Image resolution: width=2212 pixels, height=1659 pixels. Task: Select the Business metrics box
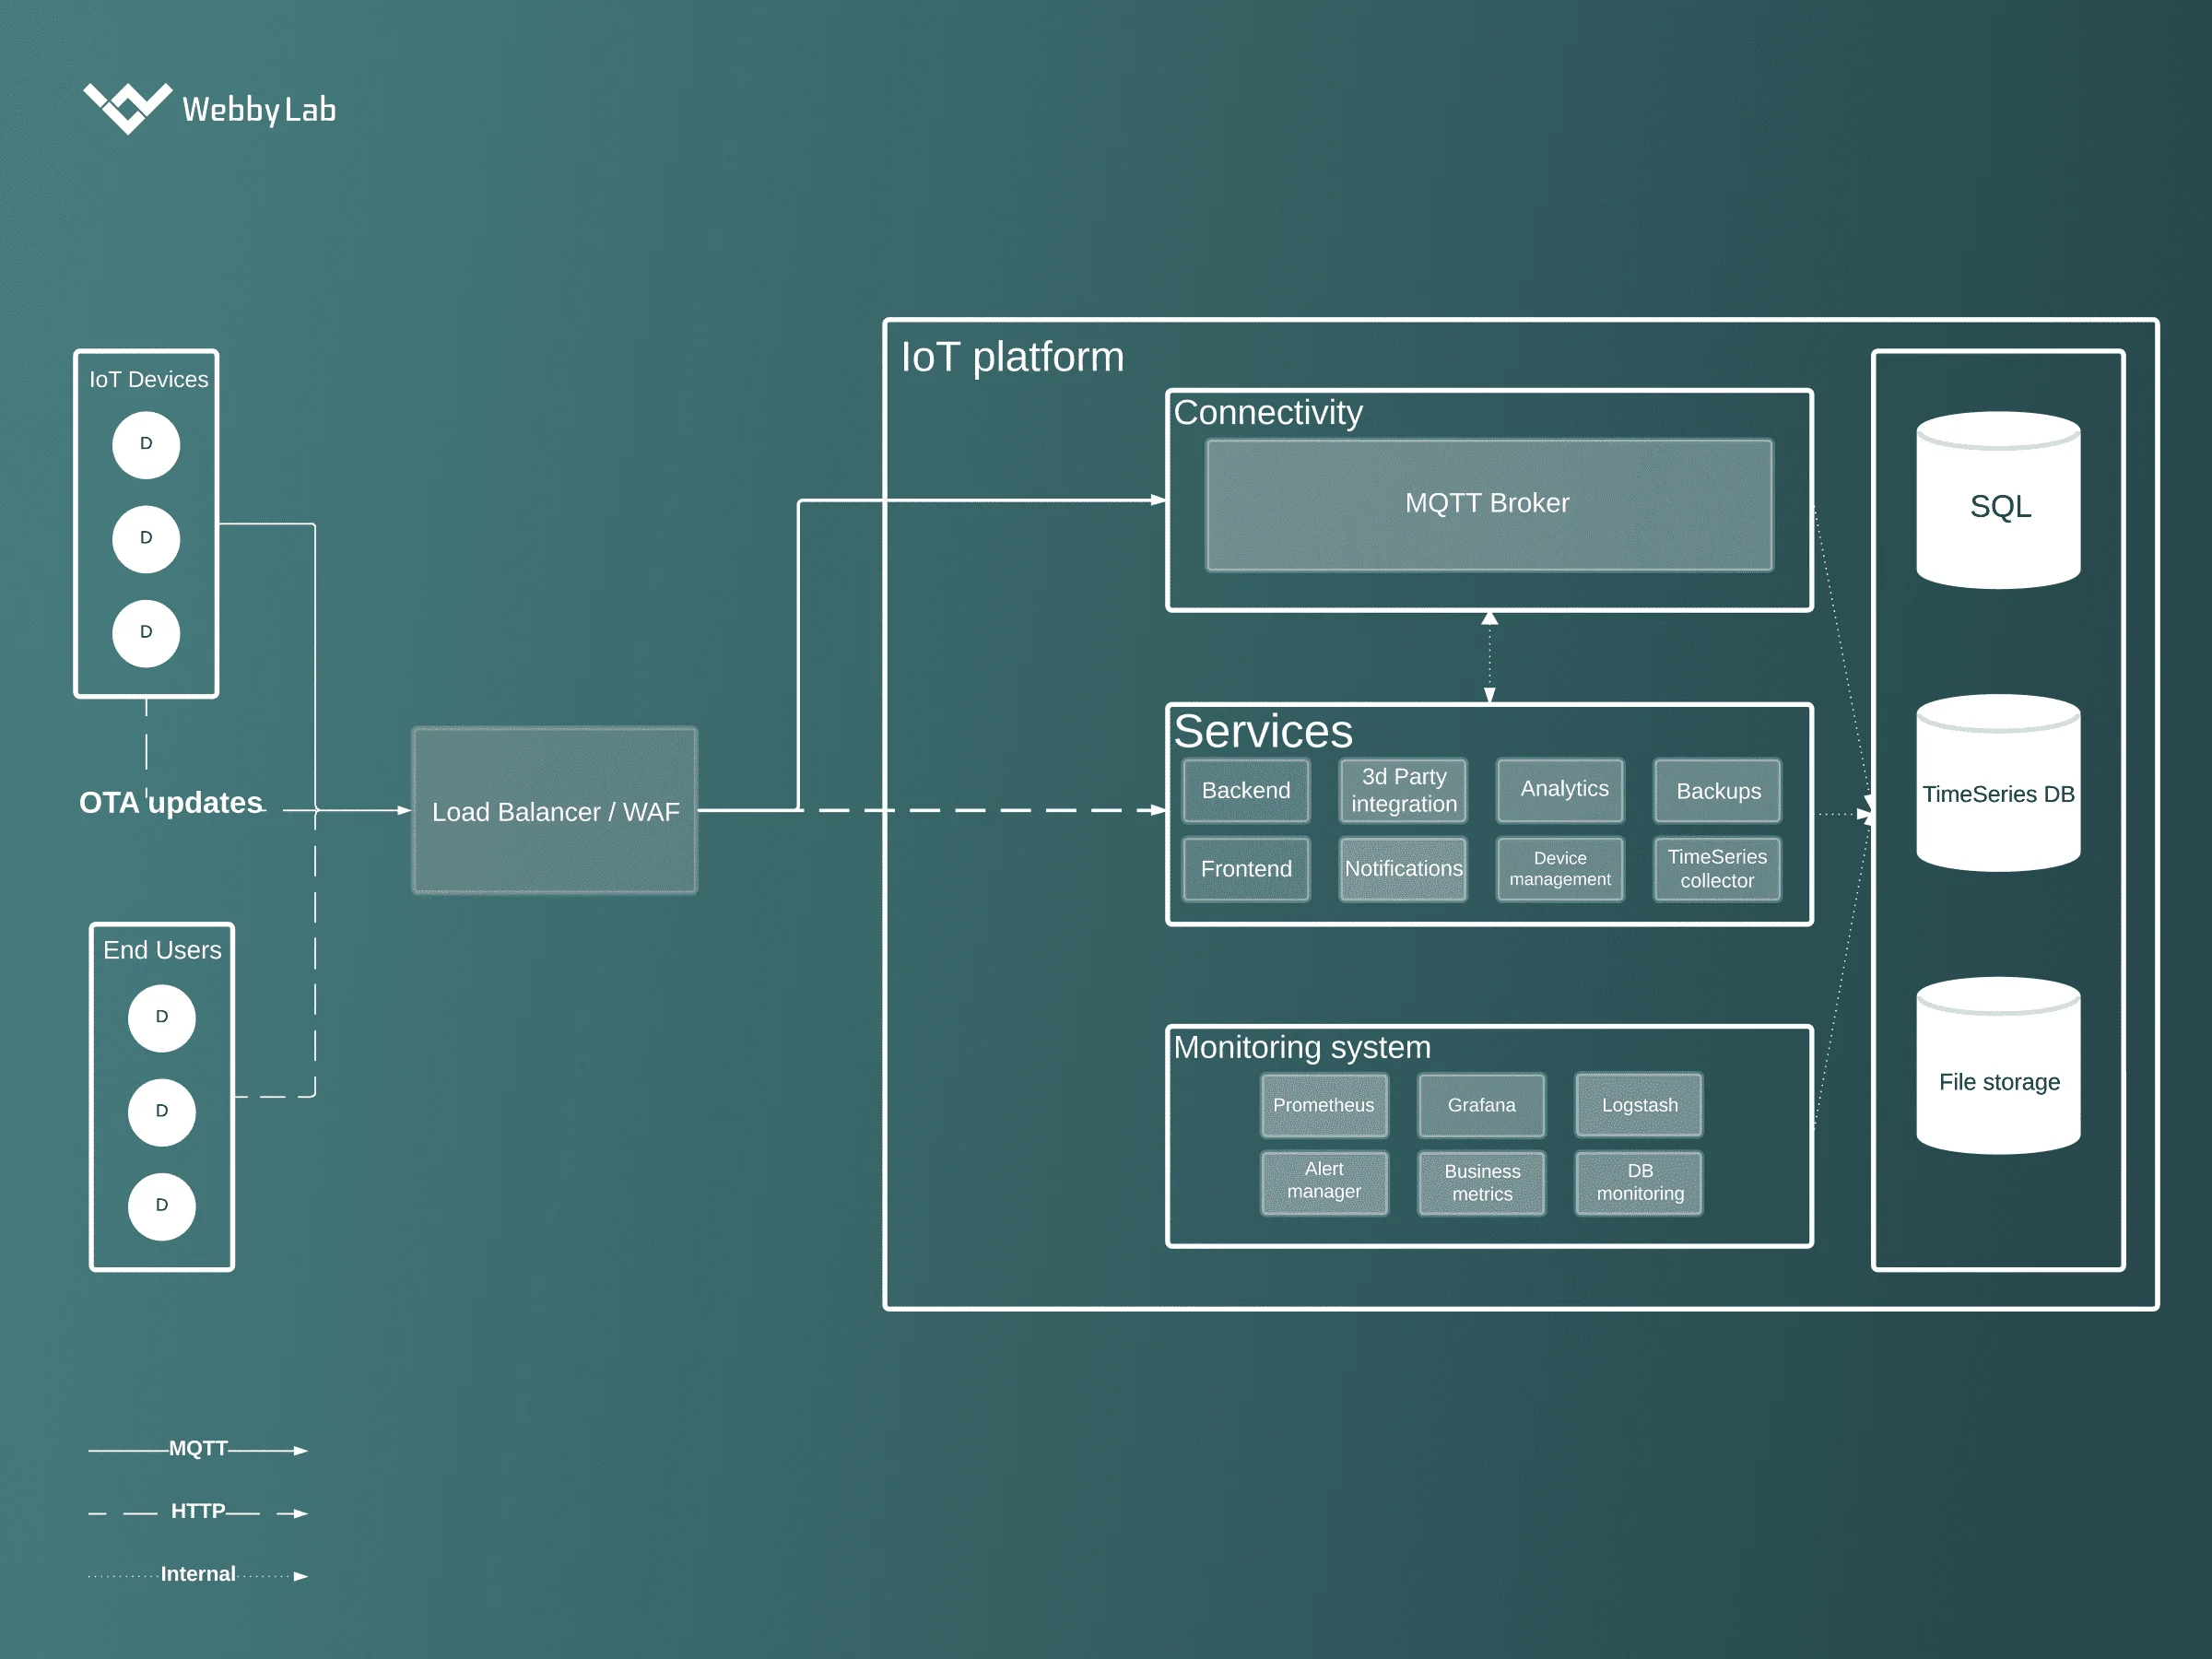pyautogui.click(x=1481, y=1183)
